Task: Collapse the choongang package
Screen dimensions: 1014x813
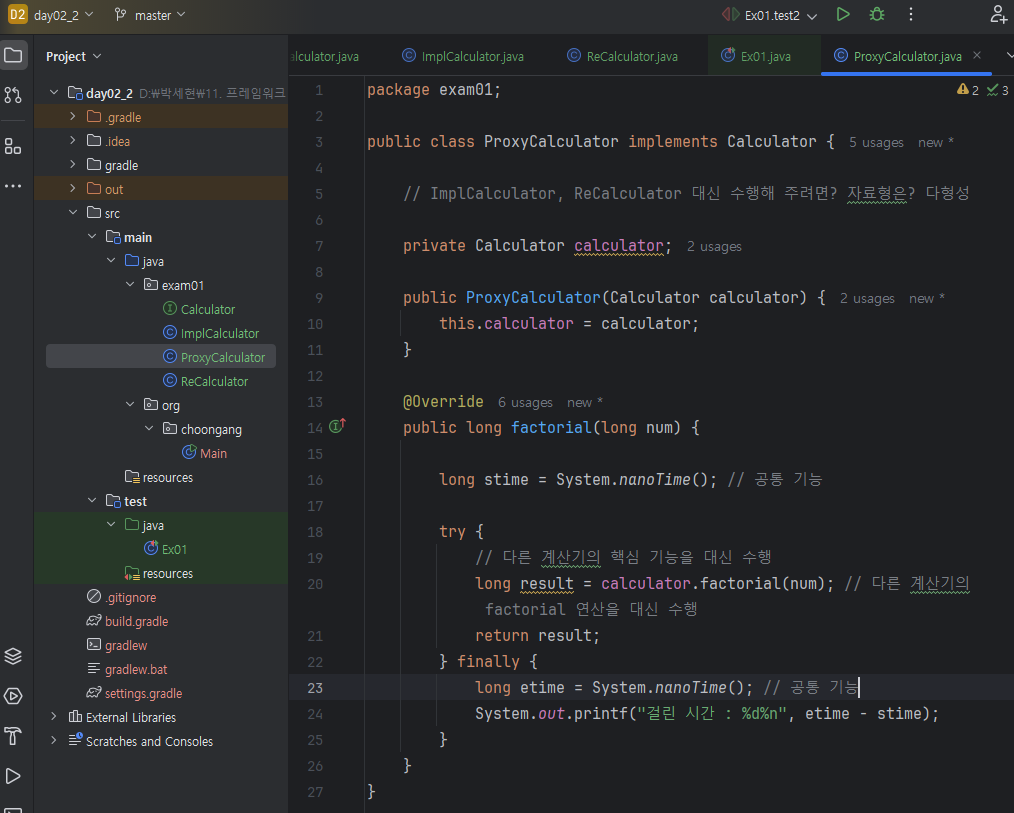Action: (149, 428)
